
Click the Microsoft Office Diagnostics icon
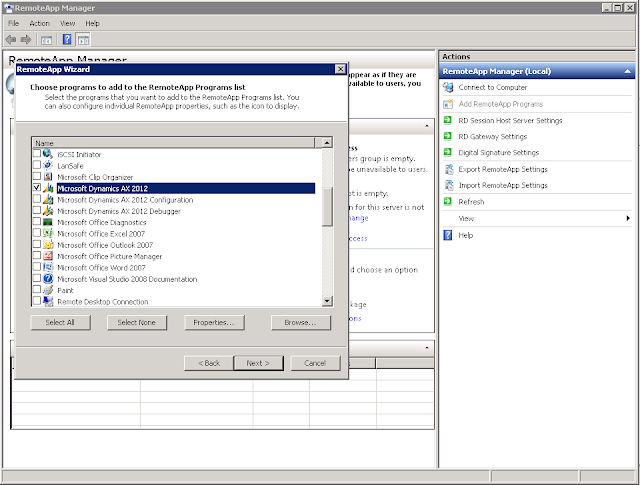[x=48, y=222]
